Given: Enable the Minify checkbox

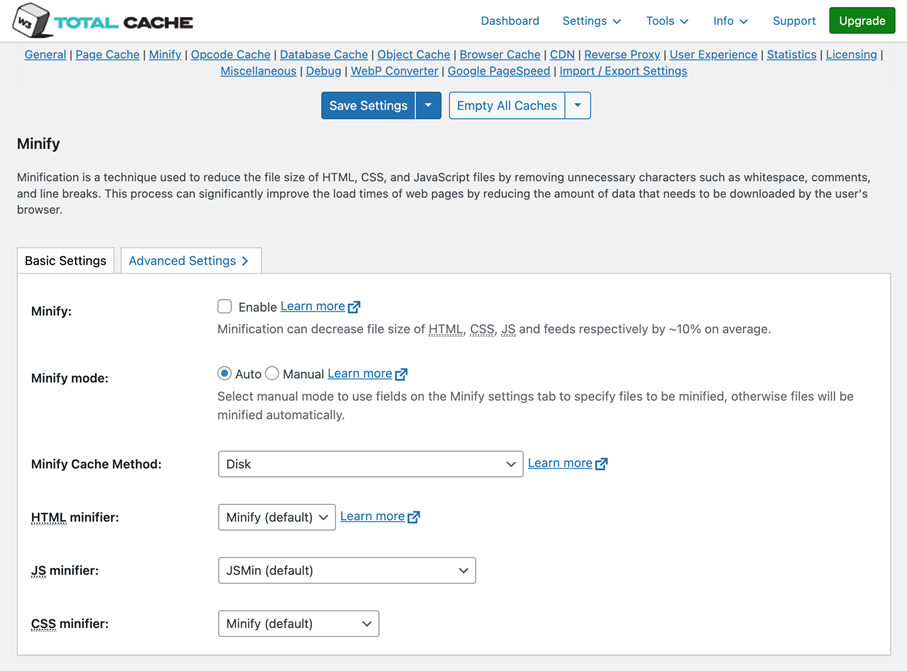Looking at the screenshot, I should tap(224, 307).
